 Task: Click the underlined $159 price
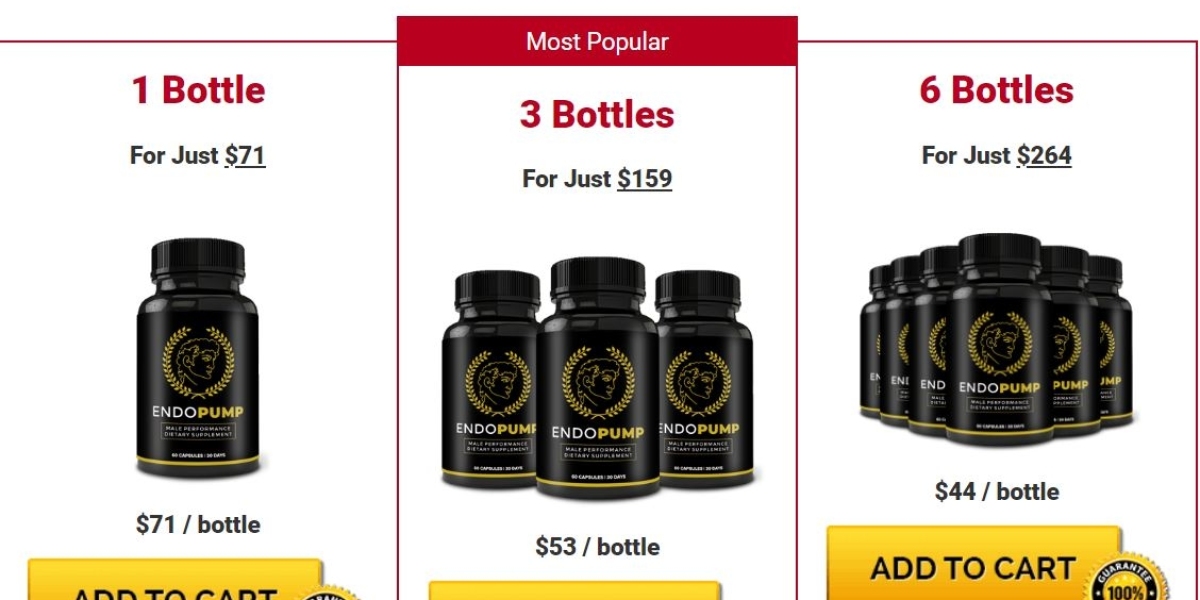click(x=644, y=179)
